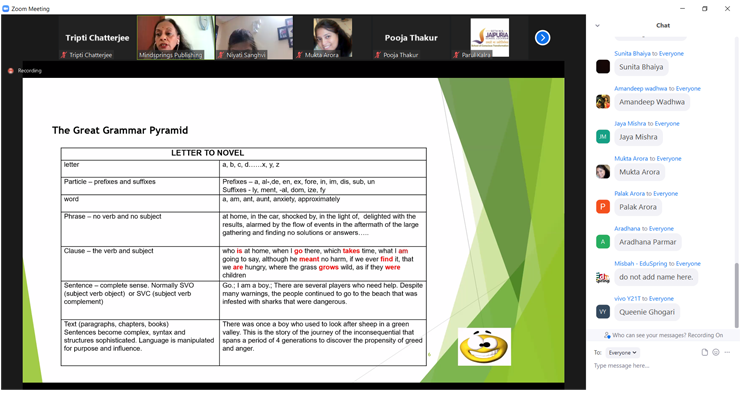Click the Zoom Meeting app icon in title bar
Image resolution: width=741 pixels, height=396 pixels.
6,9
